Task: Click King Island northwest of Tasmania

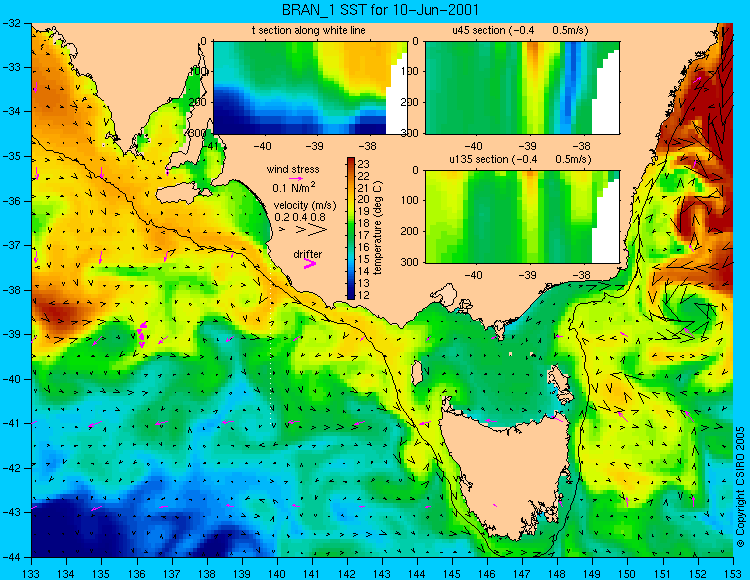Action: pos(417,373)
